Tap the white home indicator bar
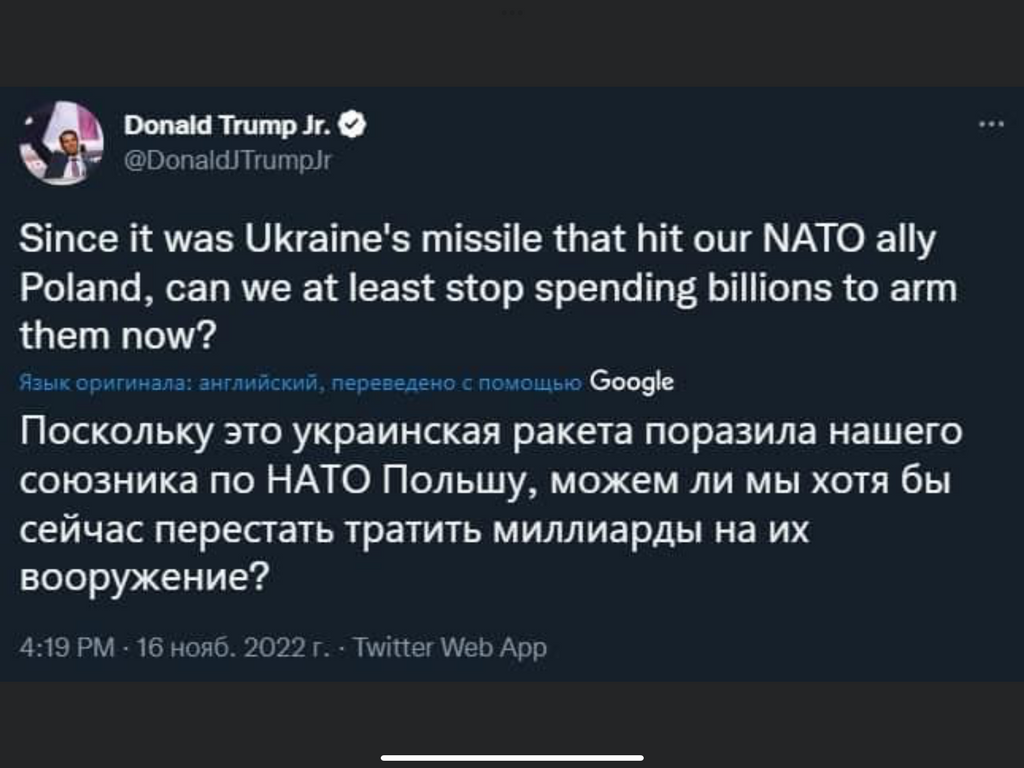Screen dimensions: 1024x768 (x=512, y=757)
